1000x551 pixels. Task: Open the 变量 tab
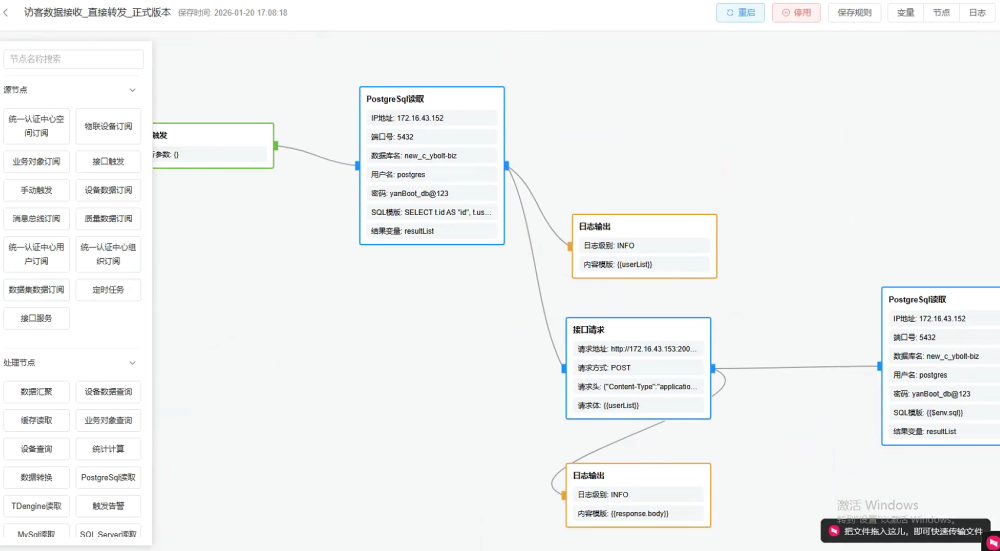pos(905,13)
